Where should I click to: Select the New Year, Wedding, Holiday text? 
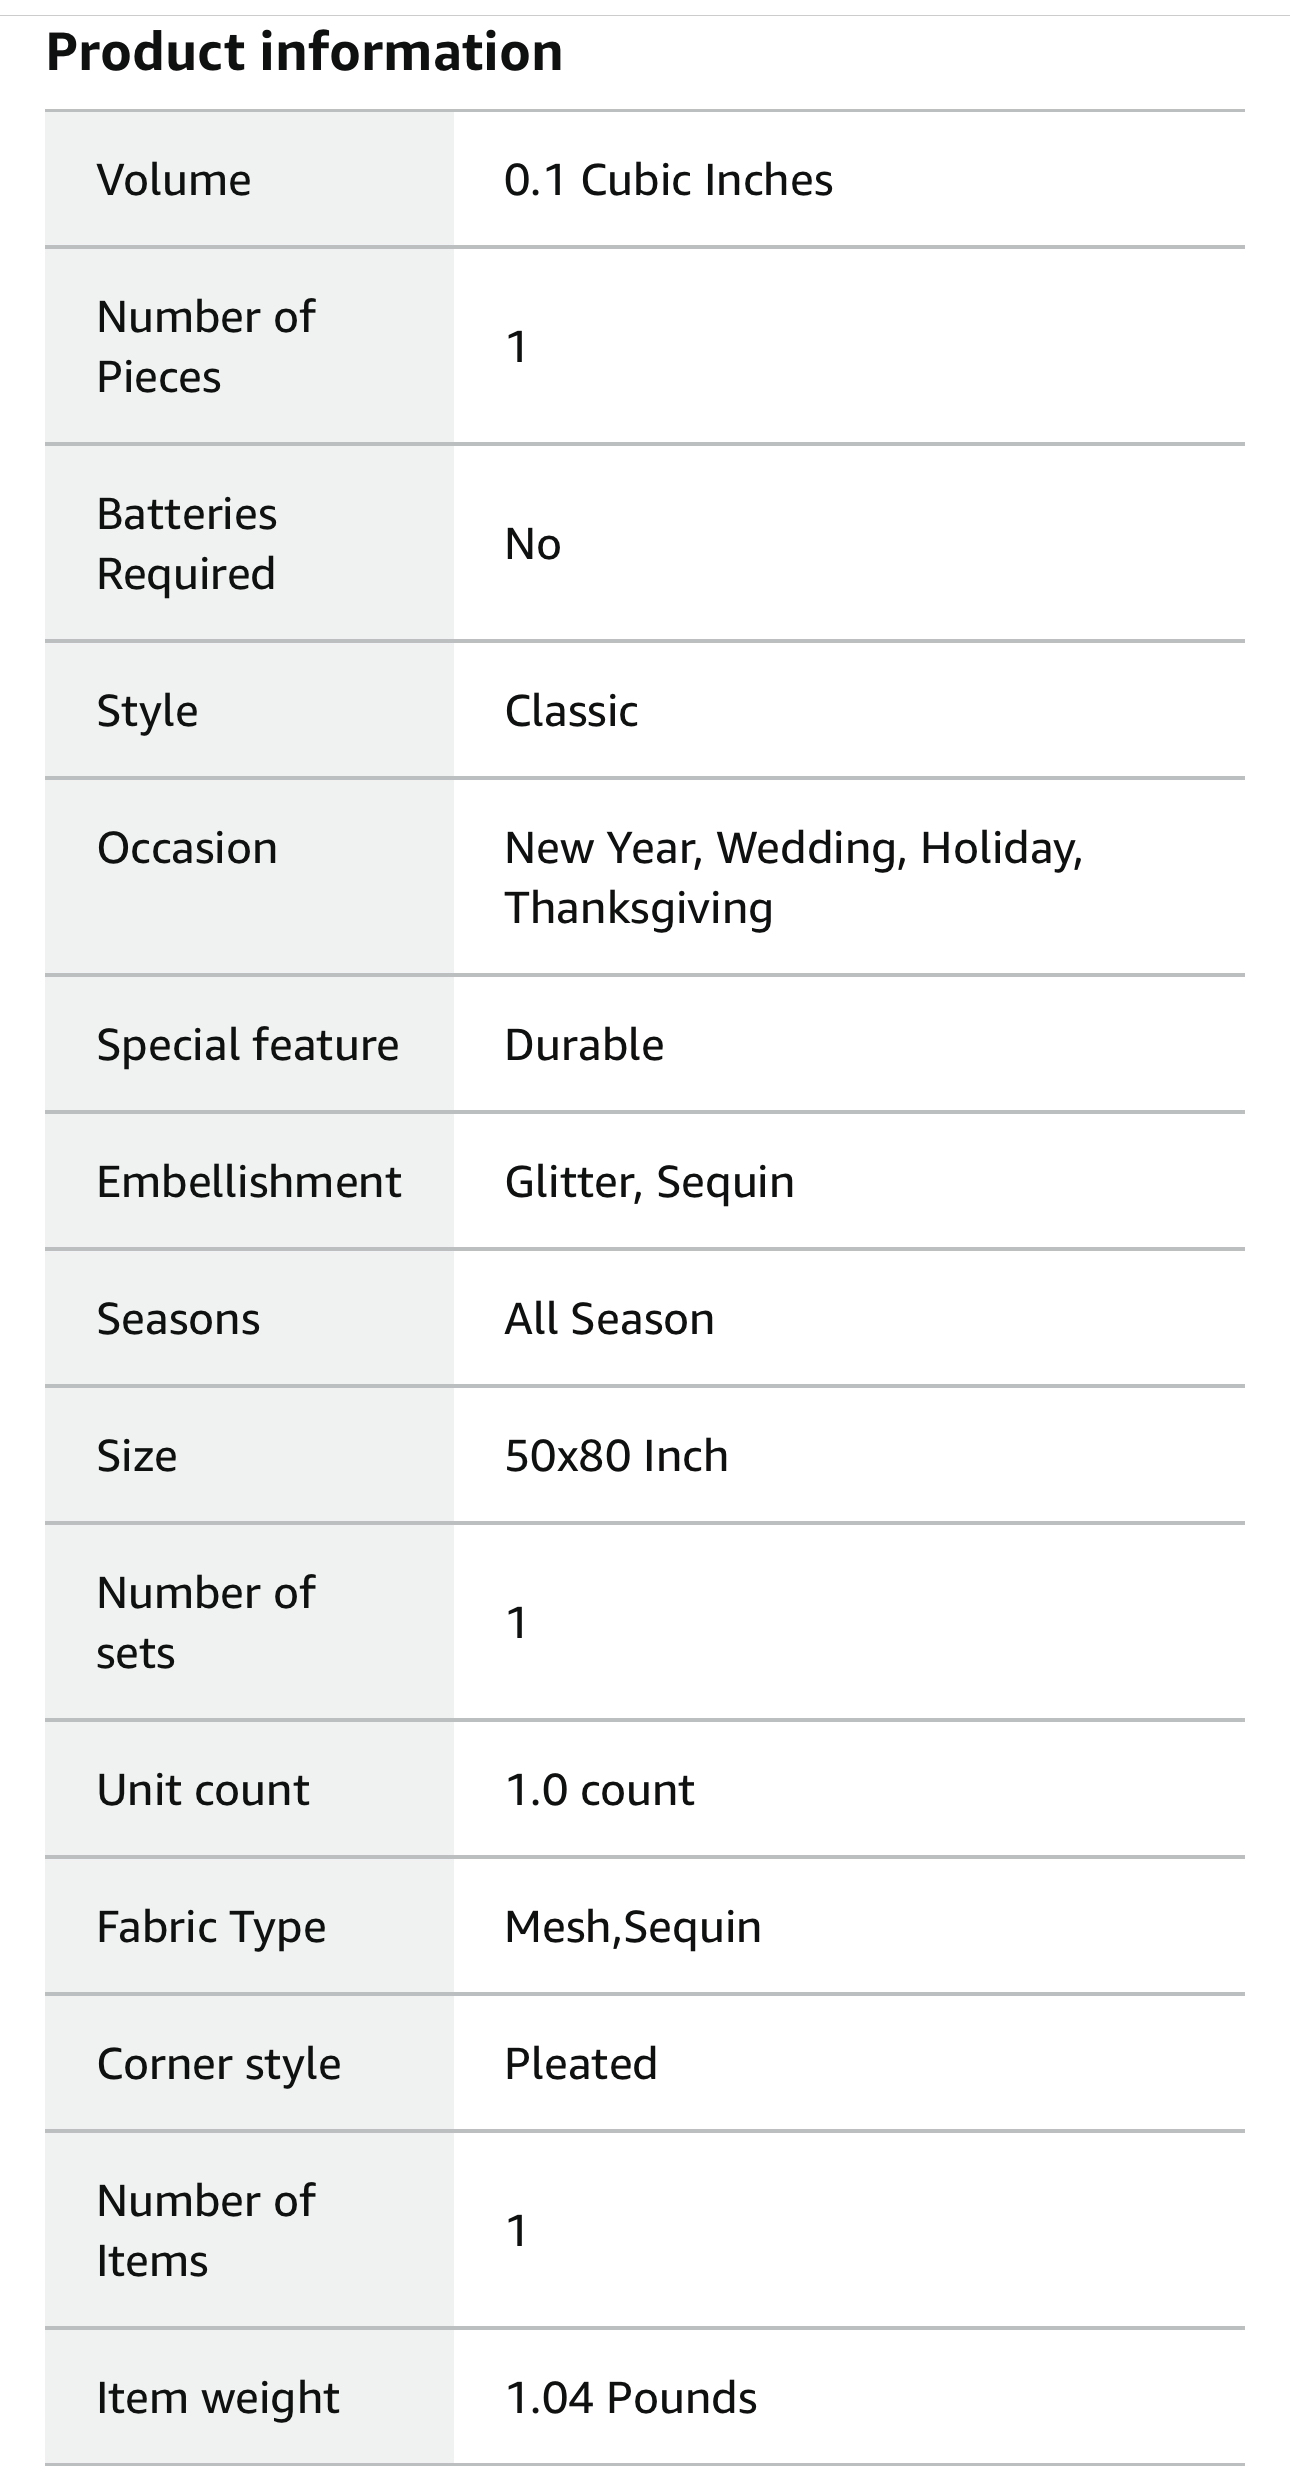tap(794, 848)
